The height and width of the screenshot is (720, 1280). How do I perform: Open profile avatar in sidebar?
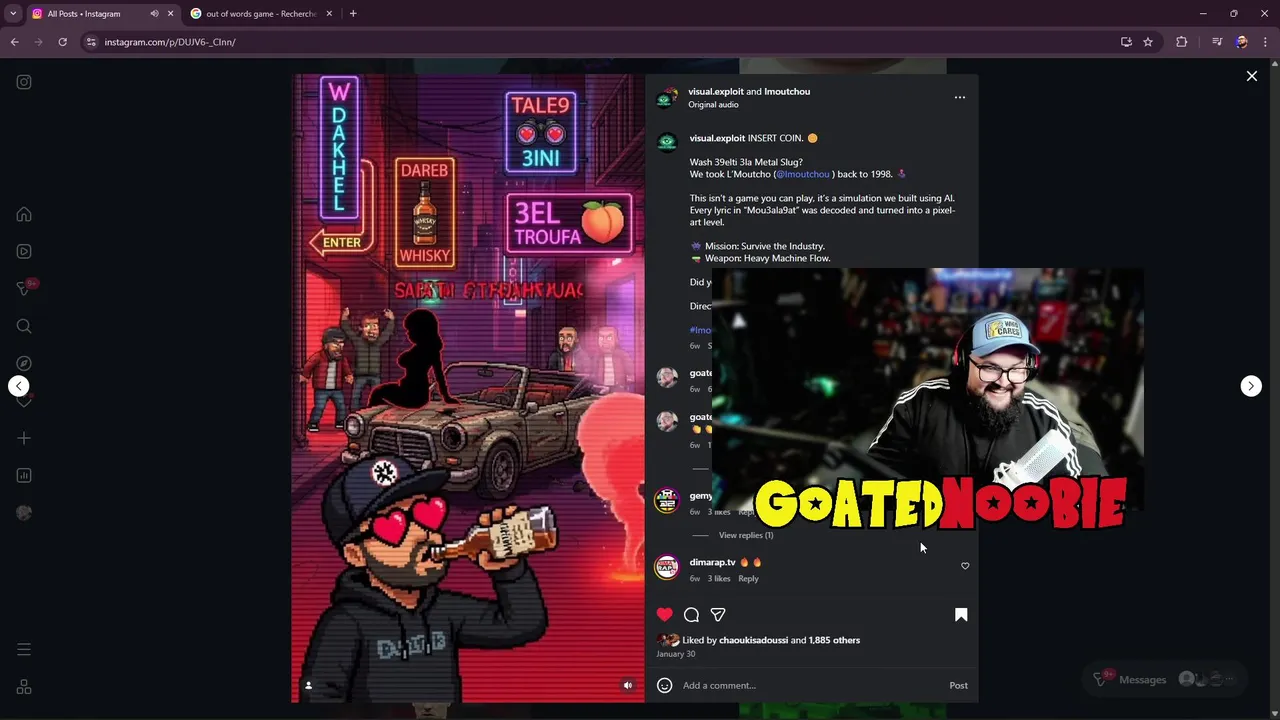[x=24, y=512]
